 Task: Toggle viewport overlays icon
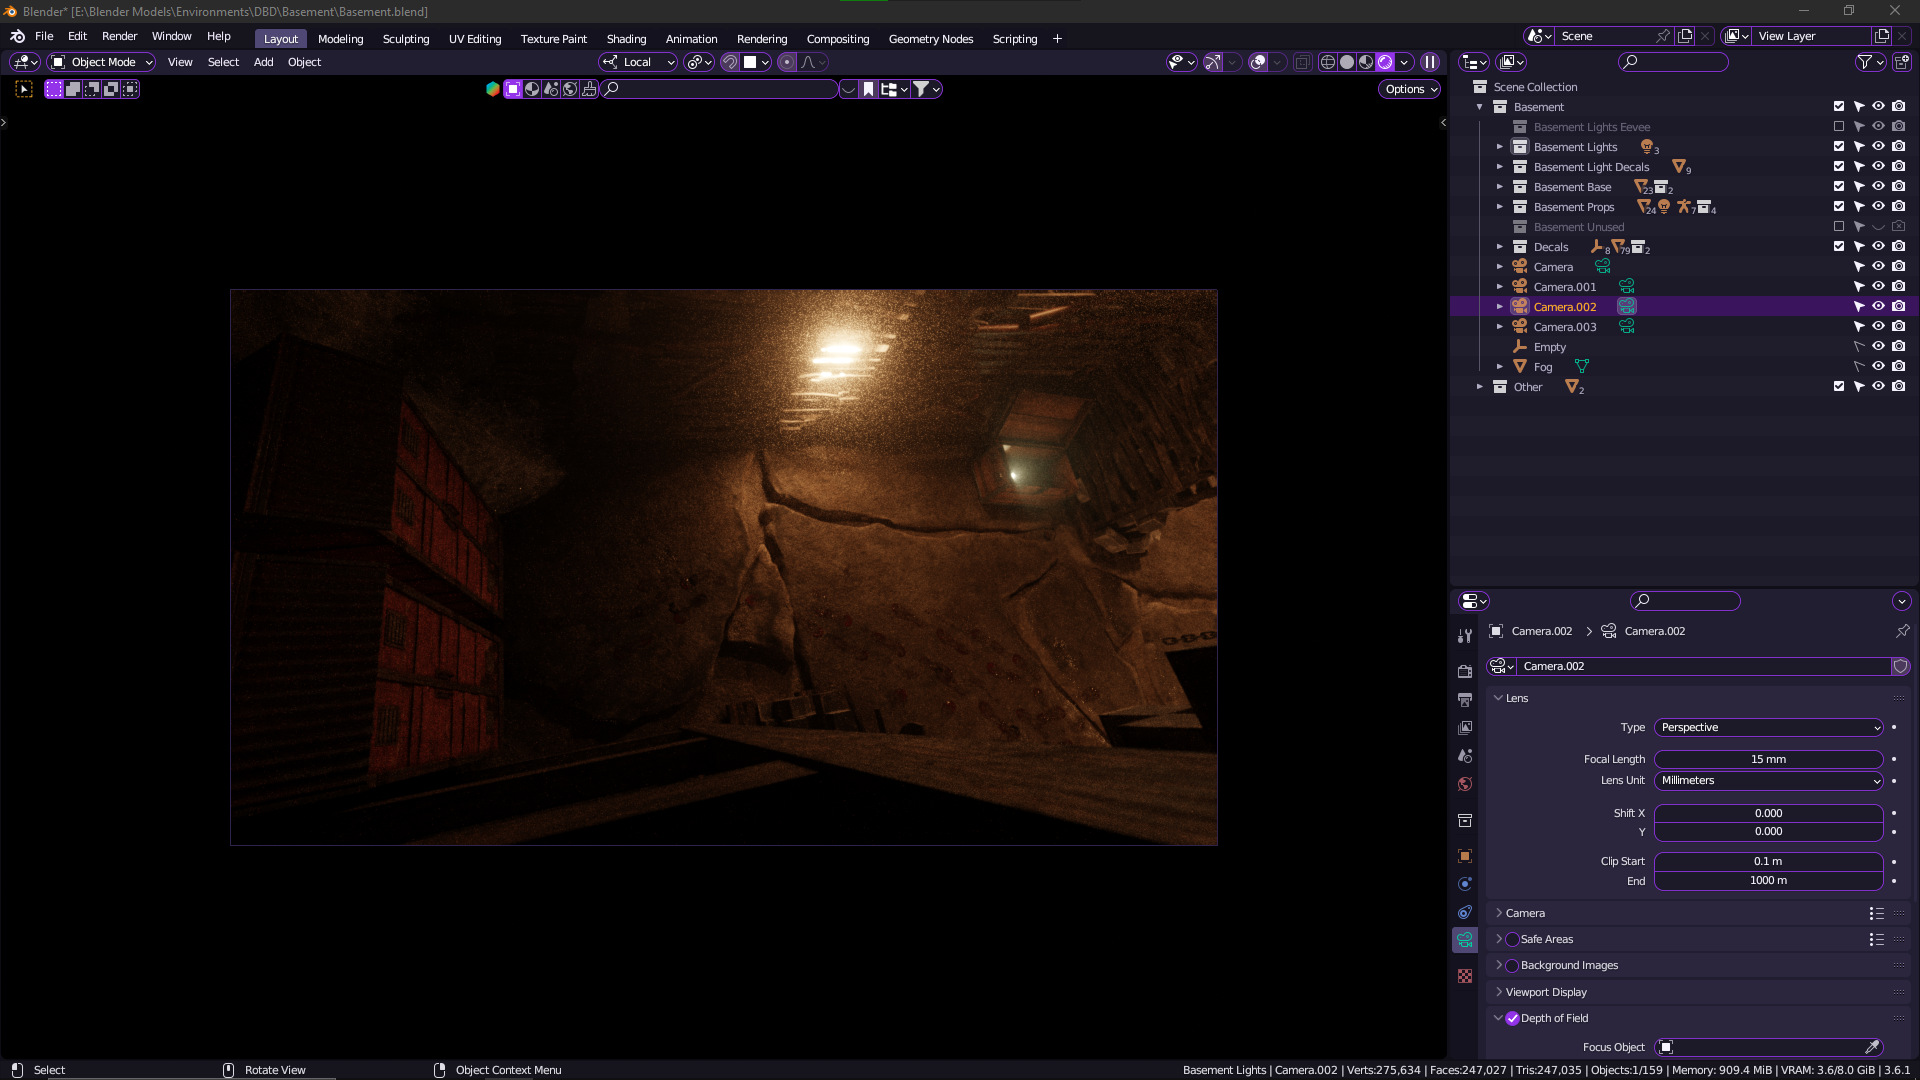point(1258,62)
